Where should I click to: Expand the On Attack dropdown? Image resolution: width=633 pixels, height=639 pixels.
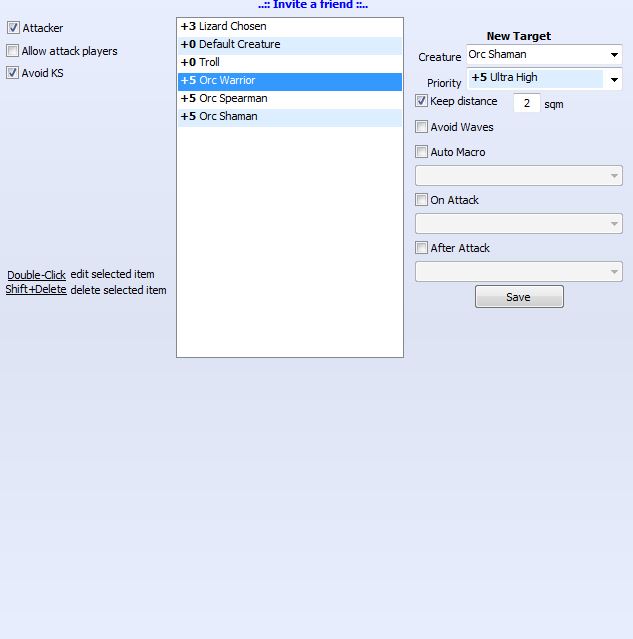pyautogui.click(x=518, y=224)
